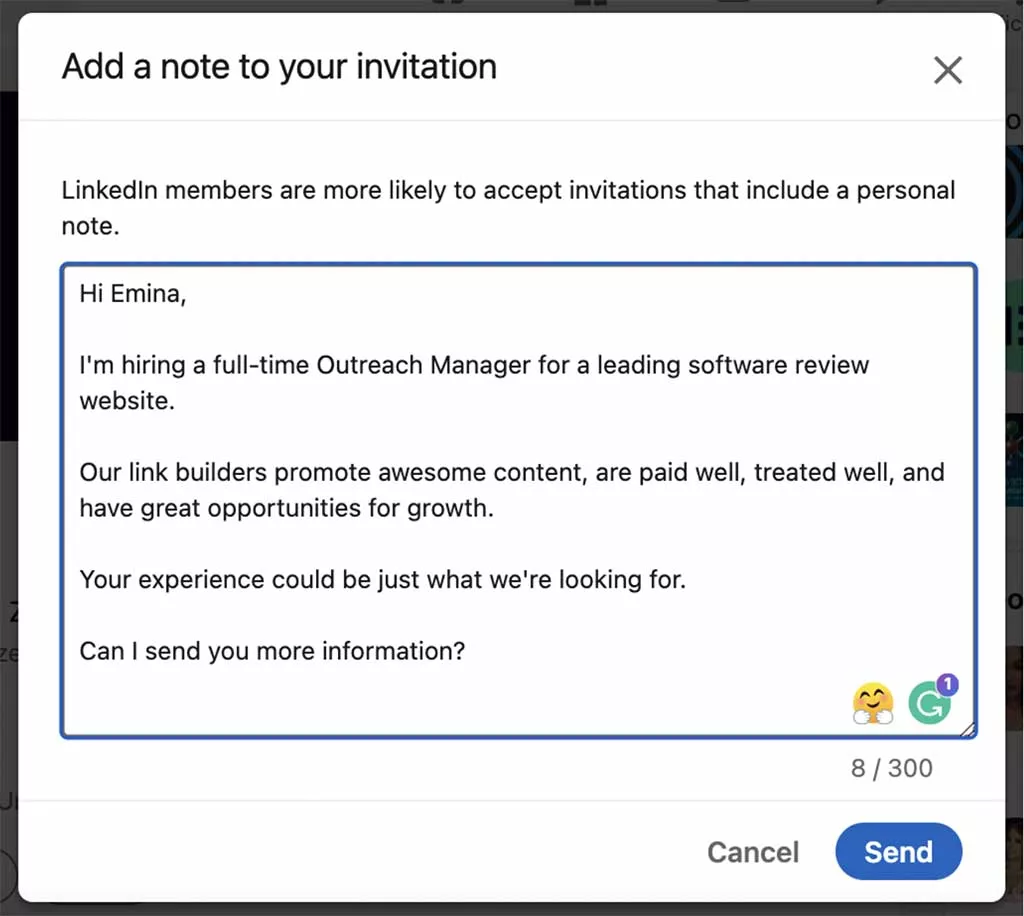The width and height of the screenshot is (1024, 916).
Task: Click the "Add a note to your invitation" heading
Action: click(279, 66)
